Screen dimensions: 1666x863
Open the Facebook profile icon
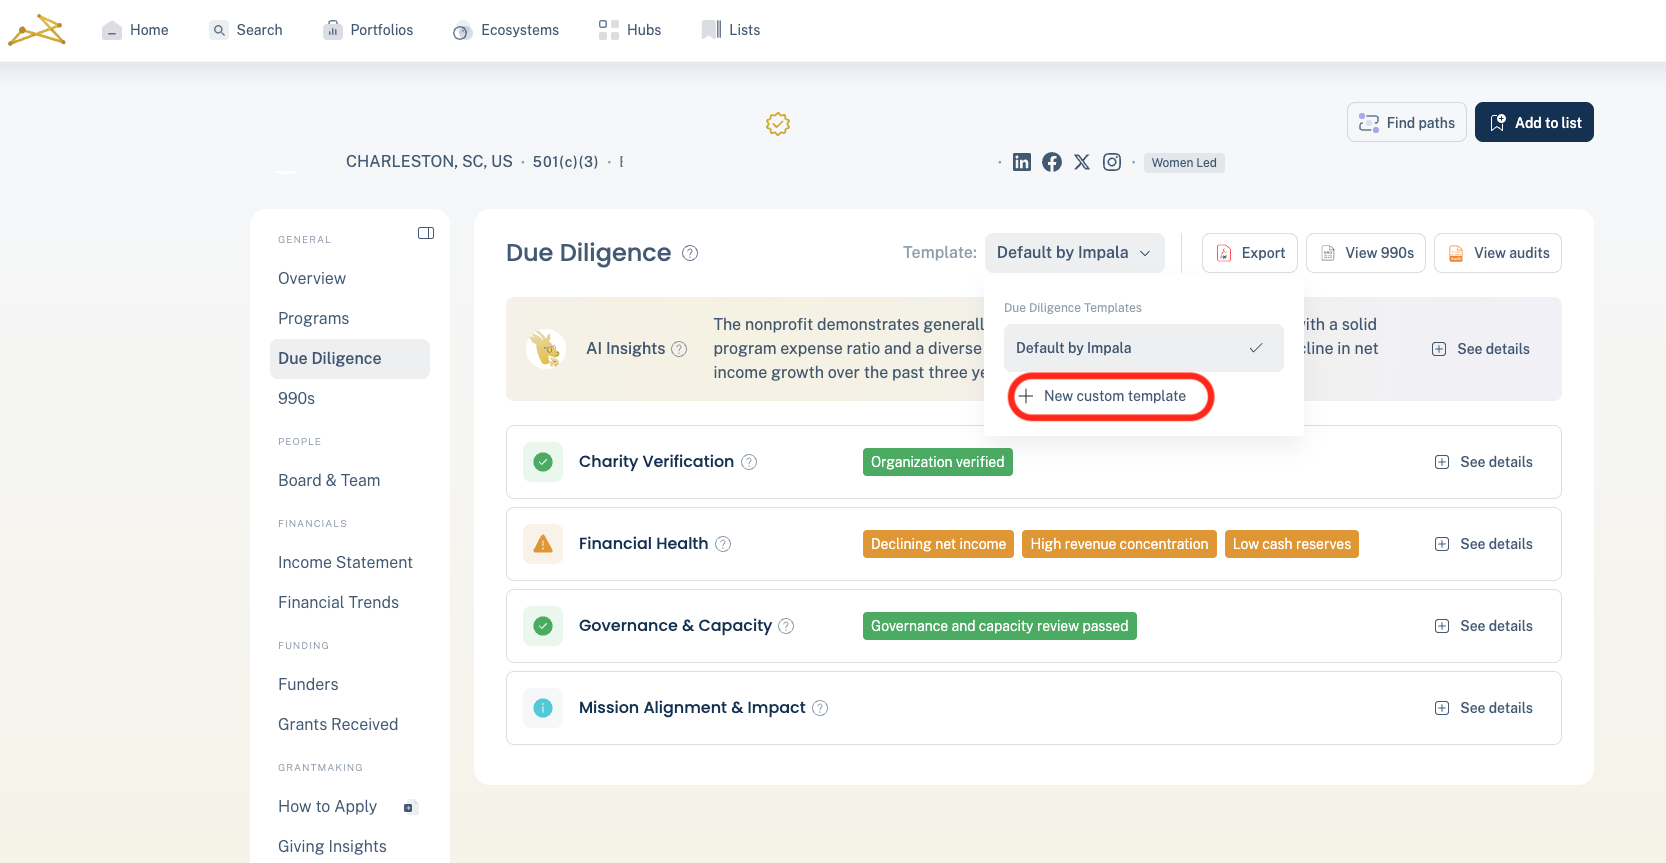[x=1052, y=162]
